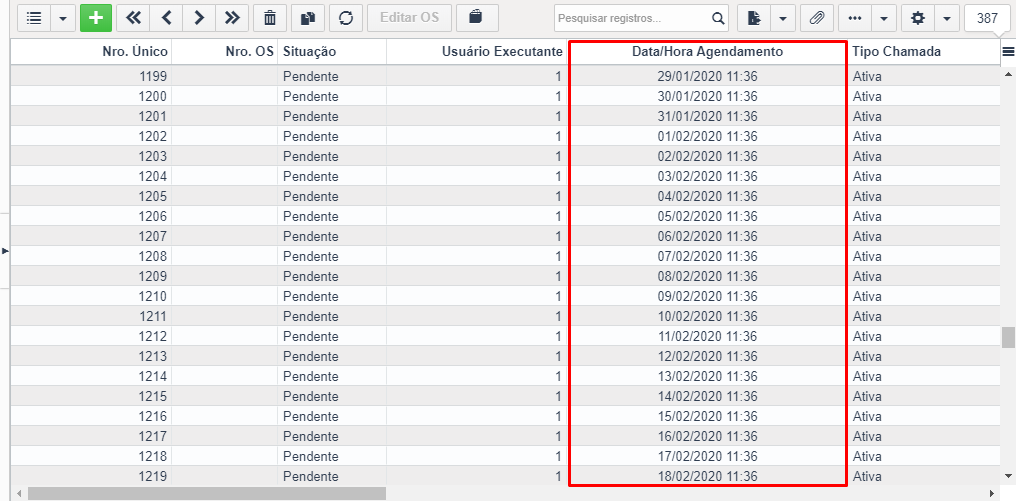Refresh the records list

click(x=346, y=18)
